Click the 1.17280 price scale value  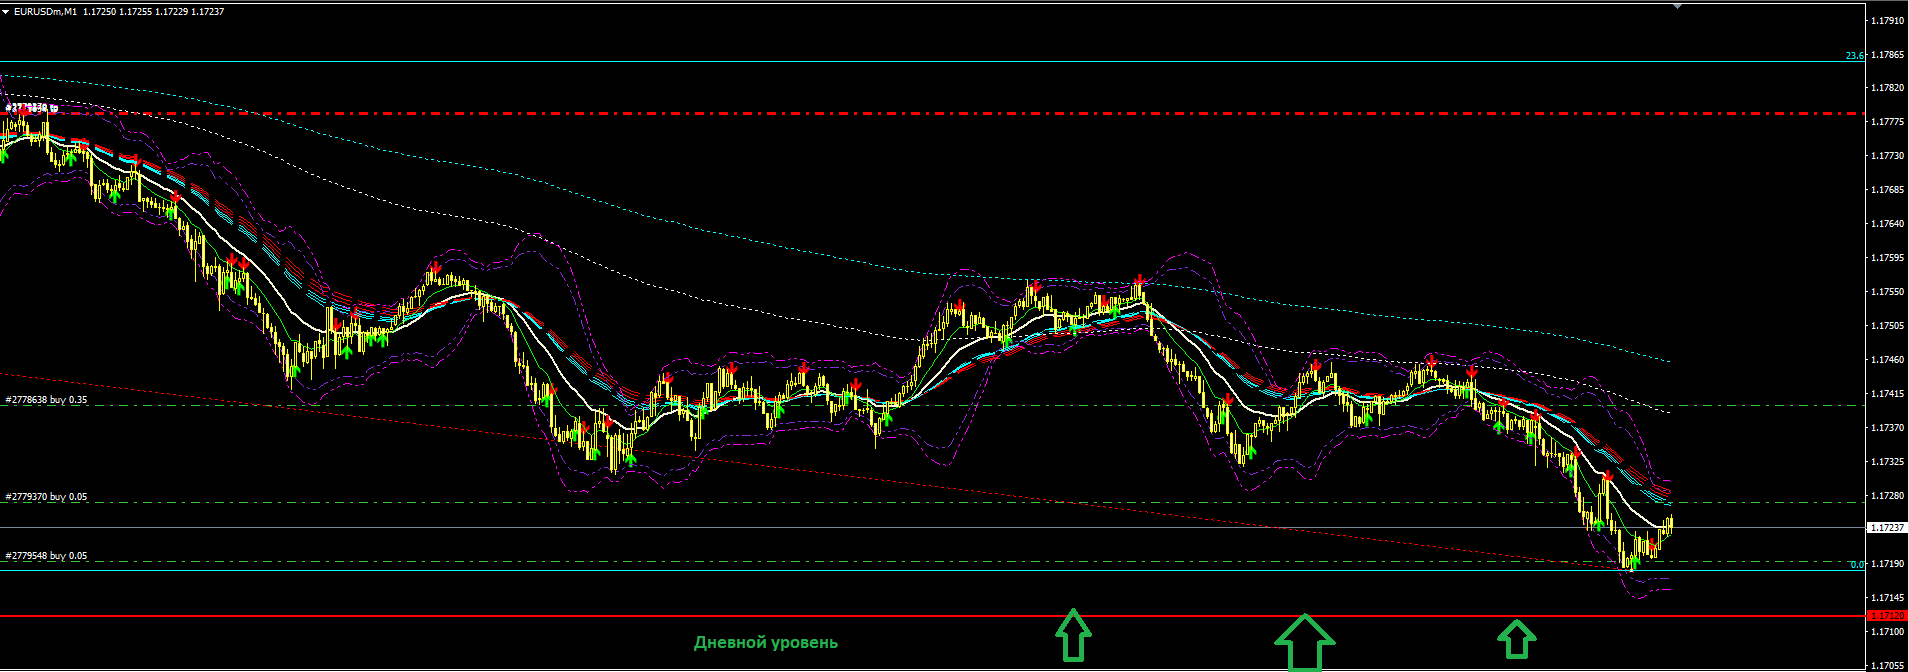(x=1887, y=496)
